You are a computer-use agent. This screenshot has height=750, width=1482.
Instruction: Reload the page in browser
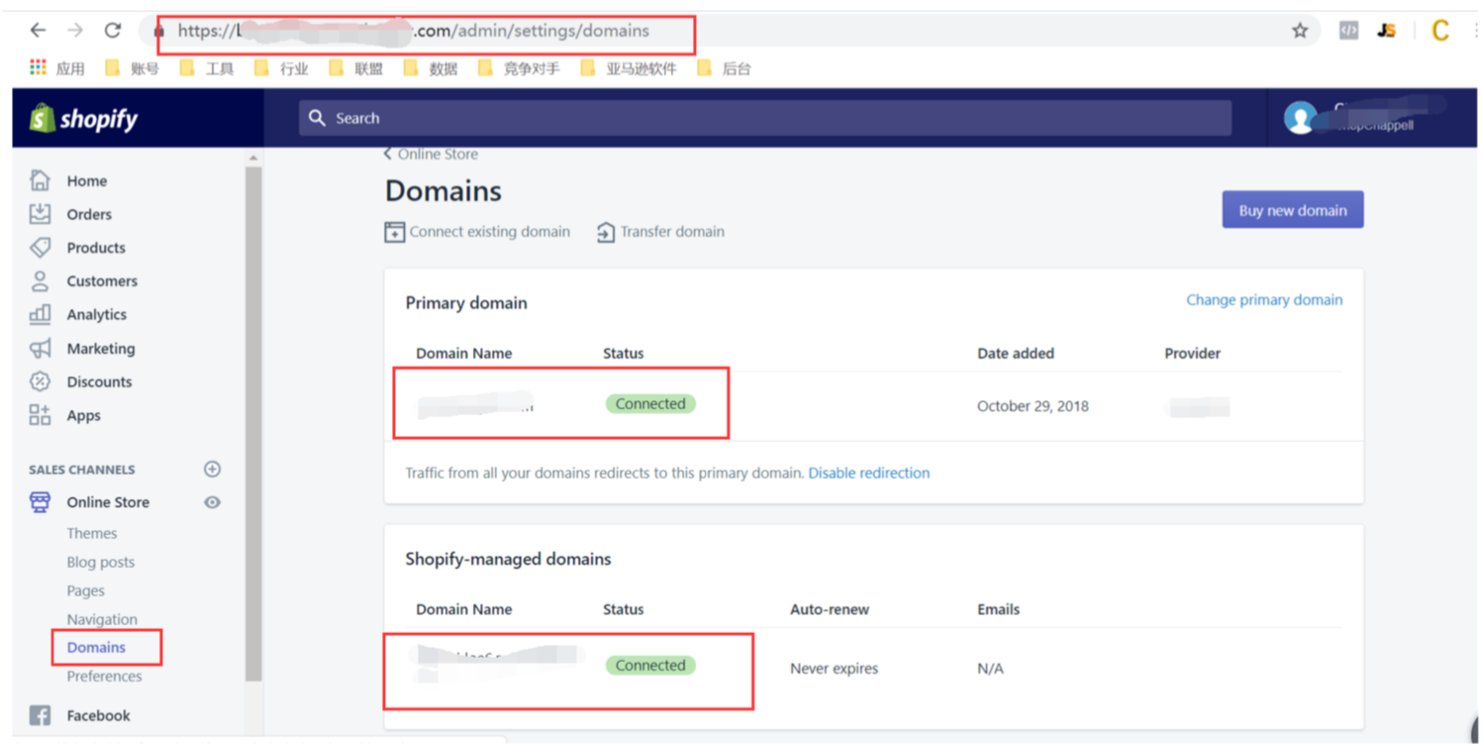[113, 31]
